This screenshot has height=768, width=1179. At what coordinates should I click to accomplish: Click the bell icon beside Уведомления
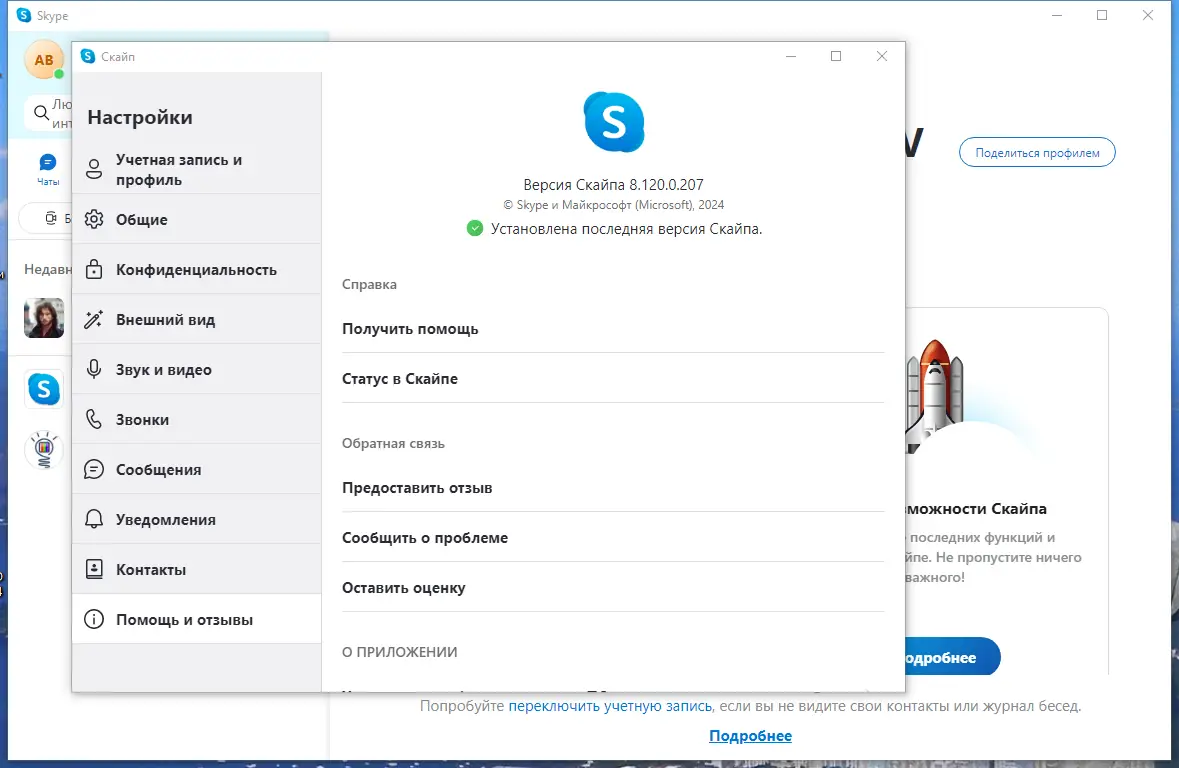[x=94, y=519]
